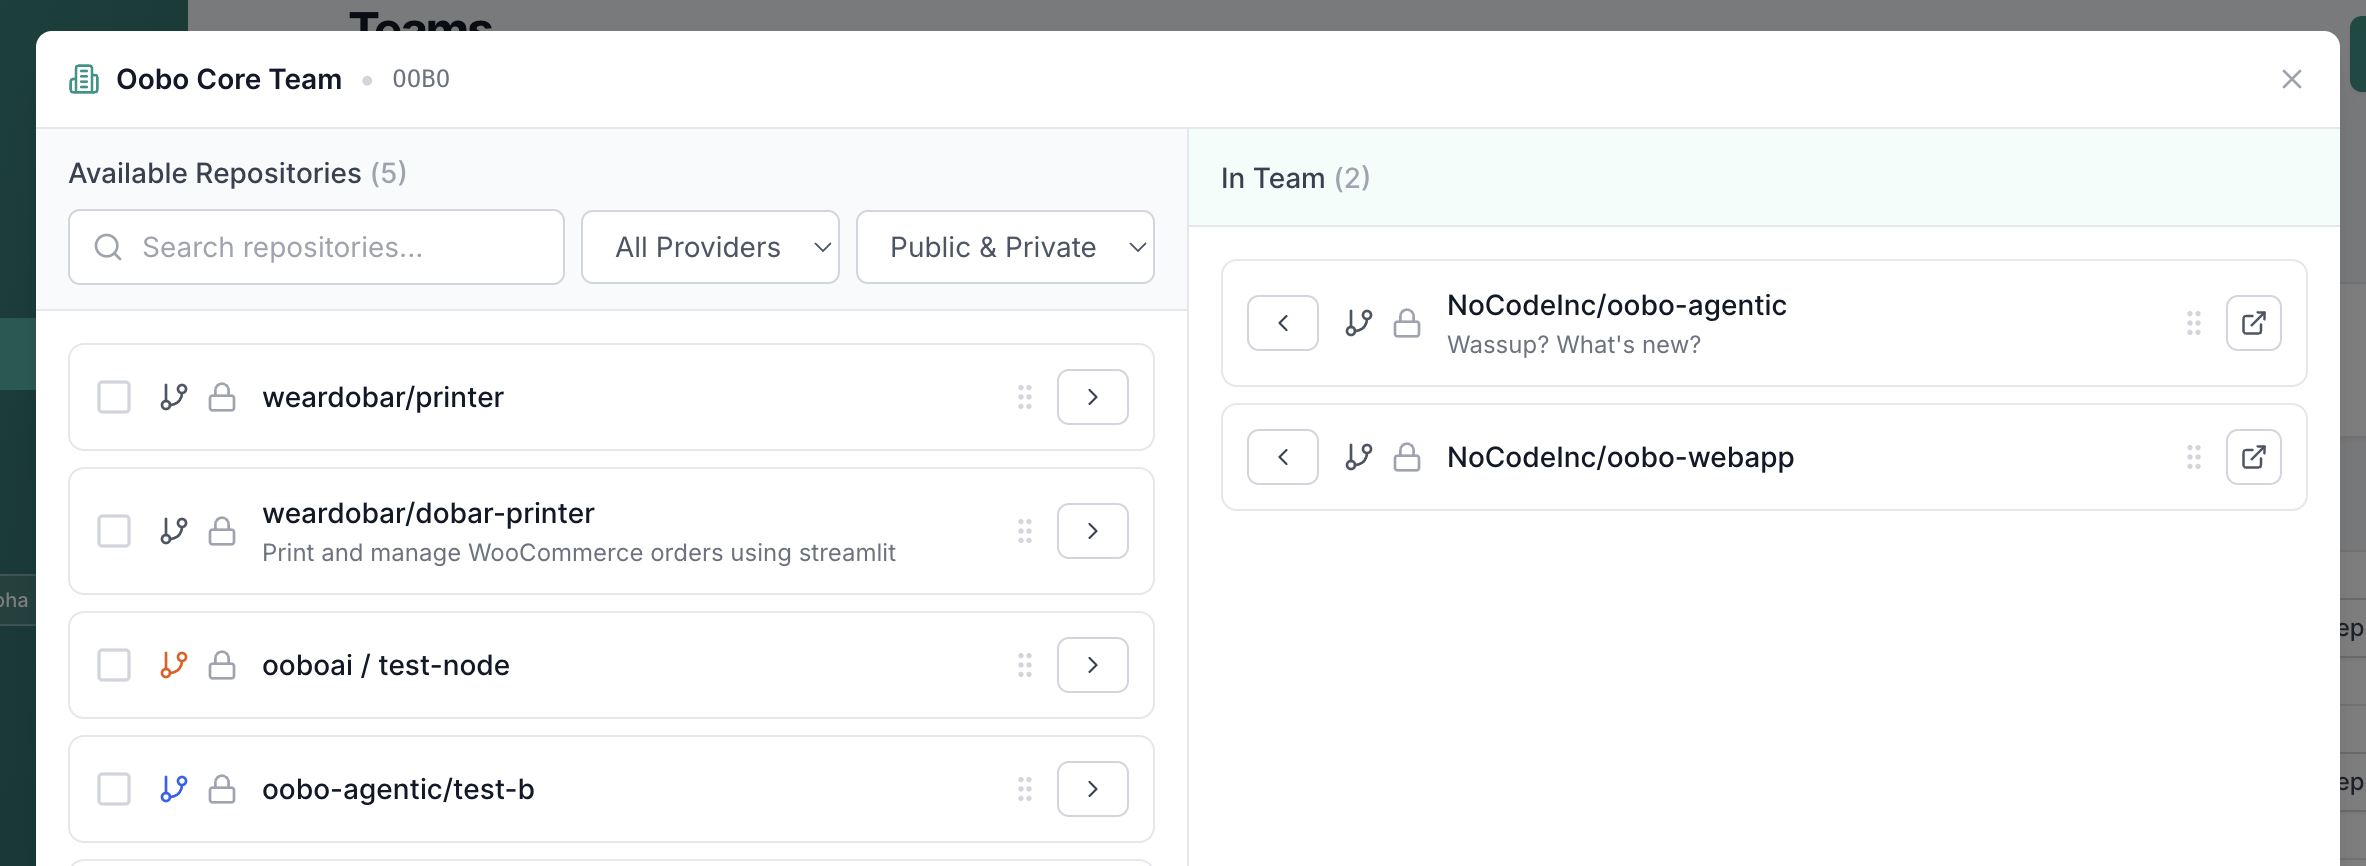Click the In Team (2) heading
This screenshot has width=2366, height=866.
[x=1295, y=178]
